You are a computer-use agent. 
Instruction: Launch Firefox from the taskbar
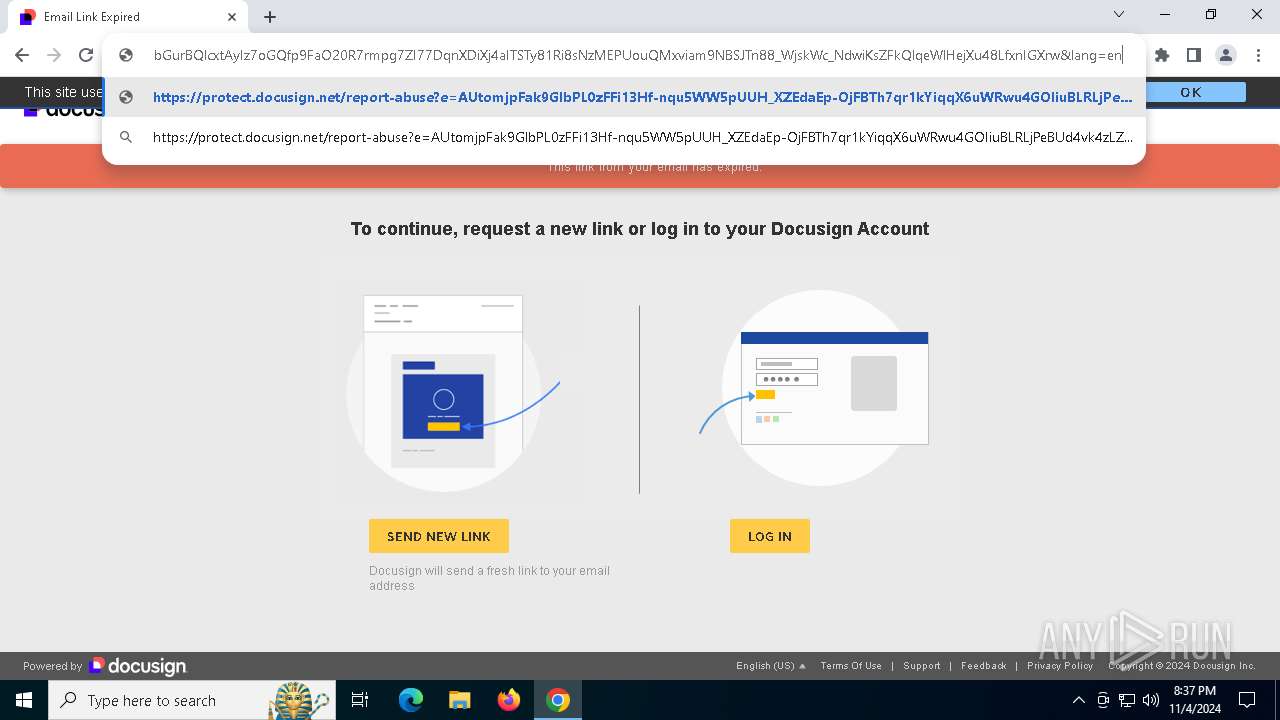tap(509, 700)
